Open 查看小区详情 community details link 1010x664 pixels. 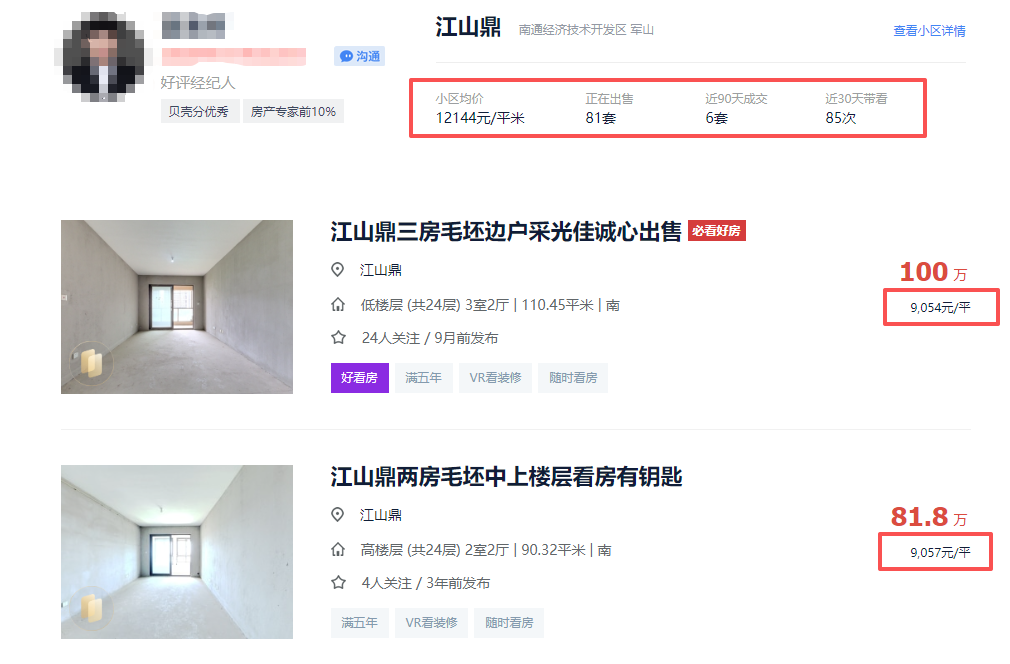pos(929,31)
